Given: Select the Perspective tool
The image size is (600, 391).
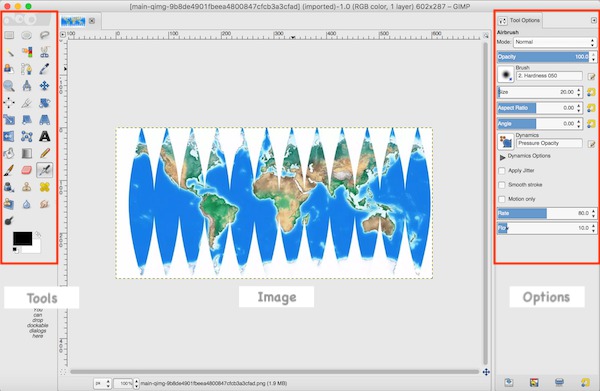Looking at the screenshot, I should [44, 119].
